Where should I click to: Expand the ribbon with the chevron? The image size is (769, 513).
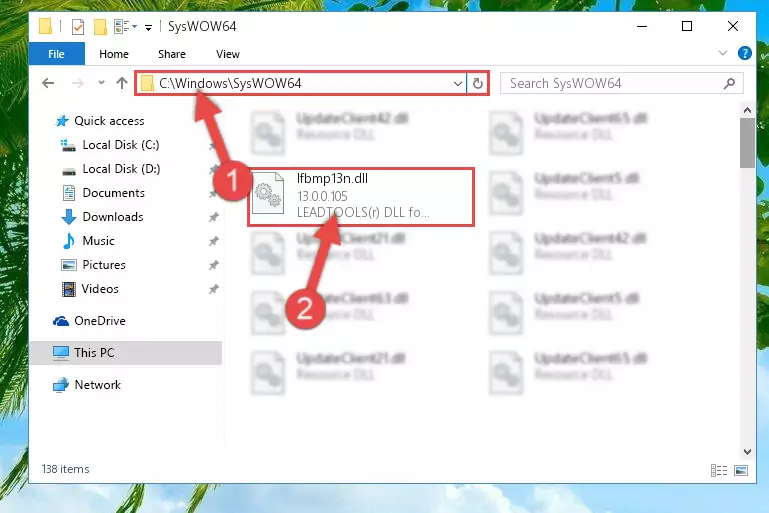[x=722, y=53]
